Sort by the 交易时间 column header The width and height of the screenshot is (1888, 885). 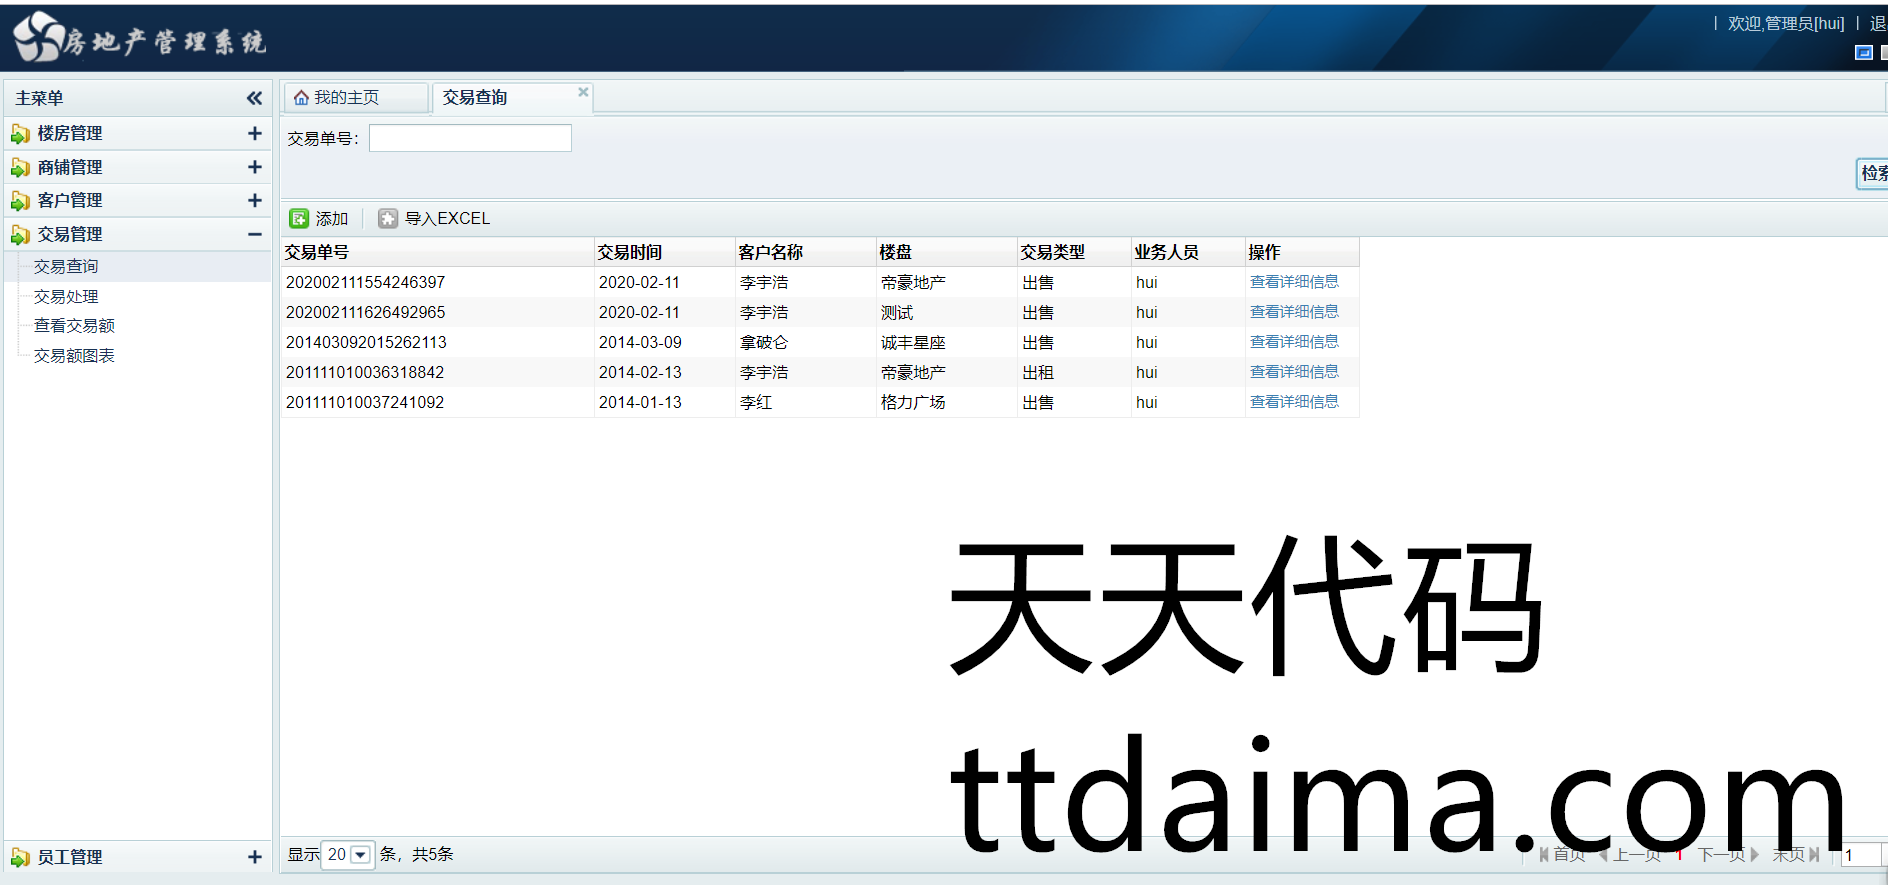pos(630,253)
